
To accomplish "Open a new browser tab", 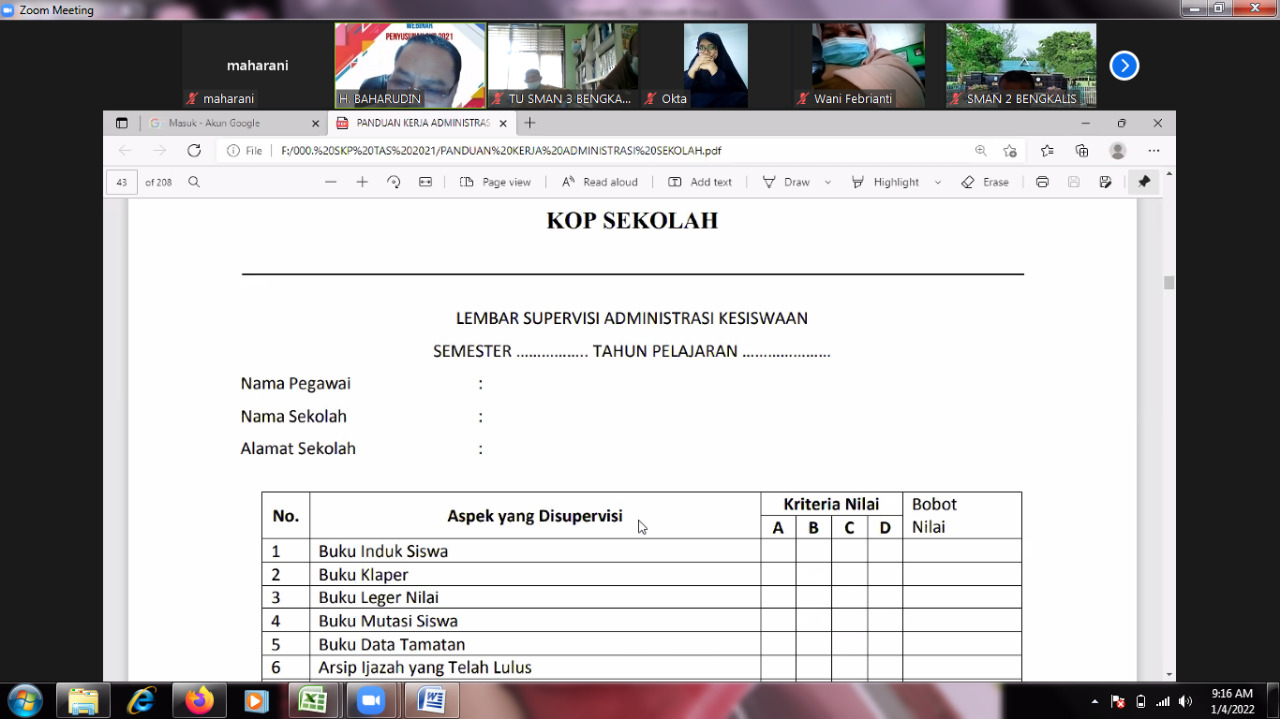I will click(530, 123).
